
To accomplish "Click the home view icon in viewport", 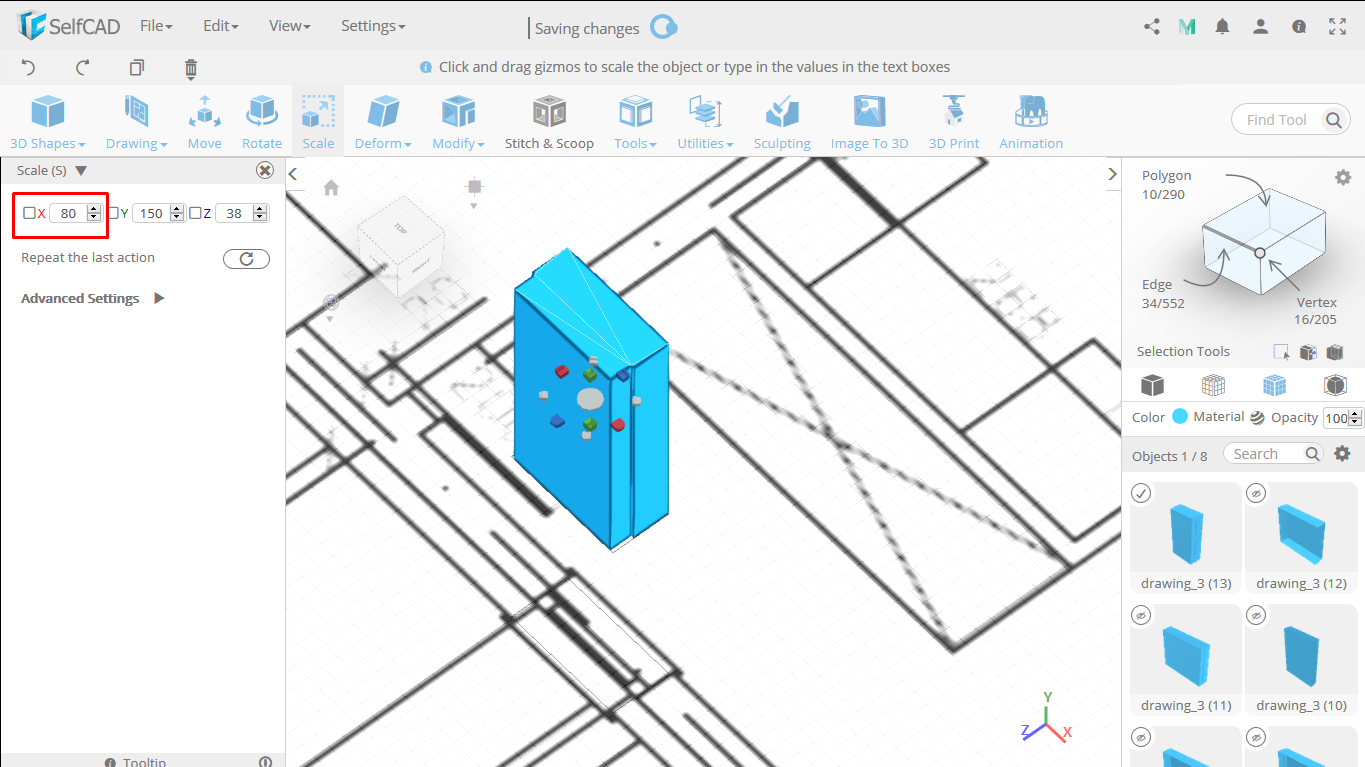I will (331, 188).
